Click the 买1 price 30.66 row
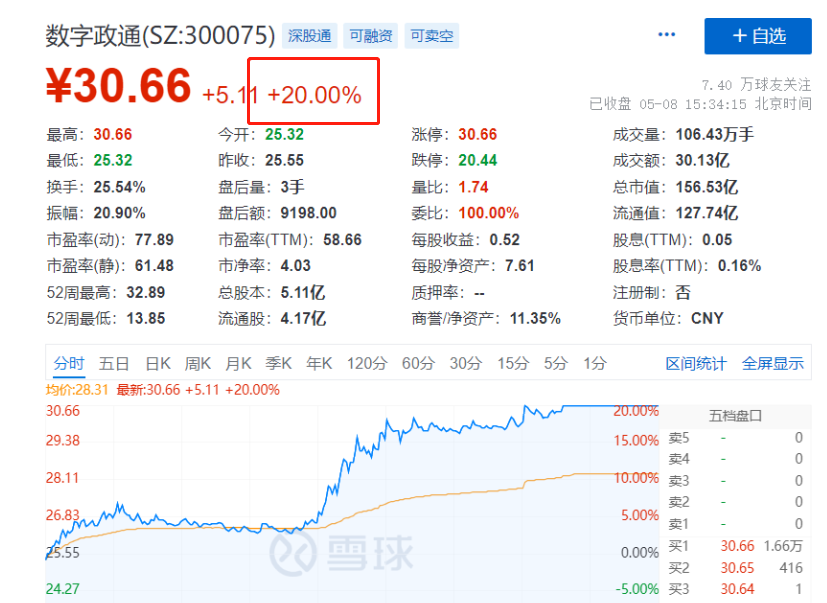The height and width of the screenshot is (603, 827). (x=735, y=546)
